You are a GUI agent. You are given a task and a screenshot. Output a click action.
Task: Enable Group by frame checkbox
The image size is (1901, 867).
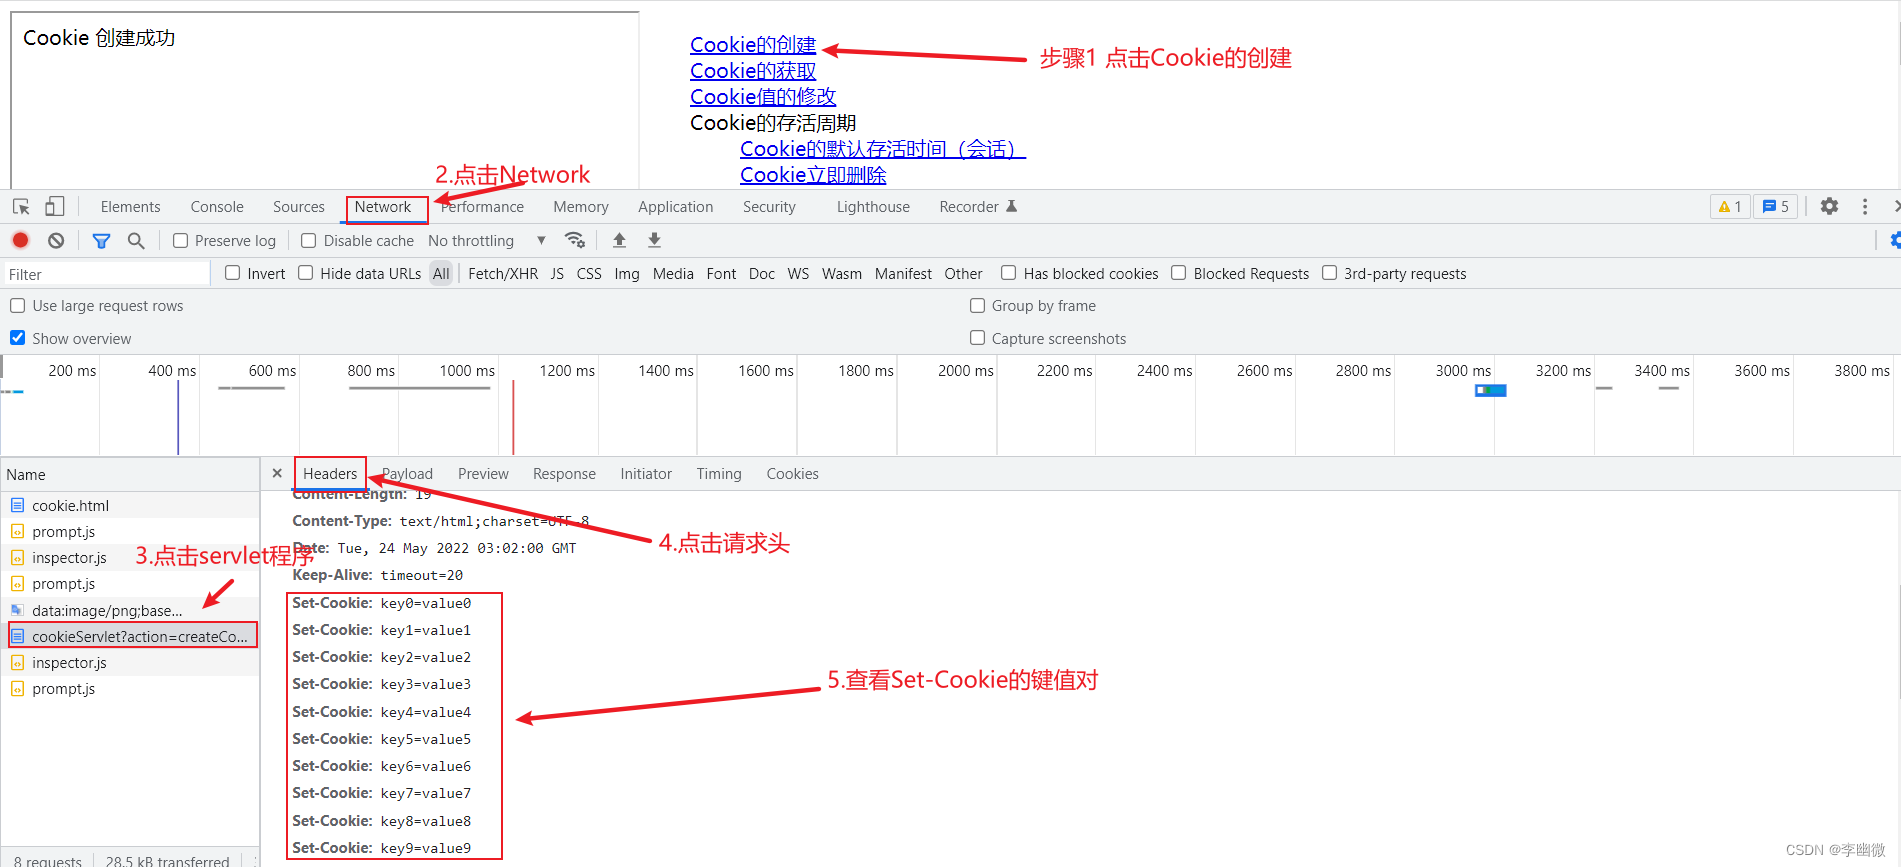(x=977, y=305)
